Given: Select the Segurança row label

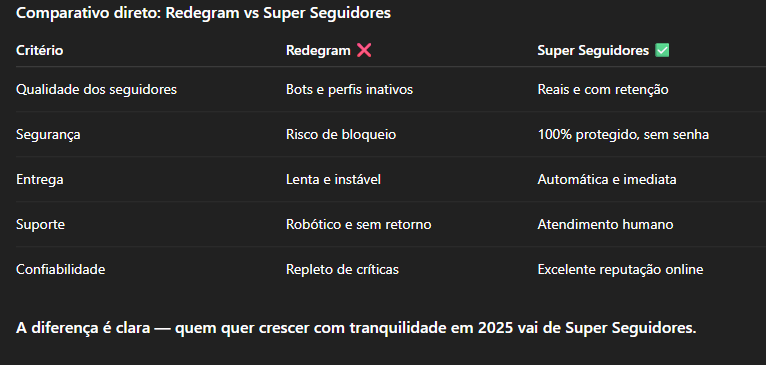Looking at the screenshot, I should point(48,134).
